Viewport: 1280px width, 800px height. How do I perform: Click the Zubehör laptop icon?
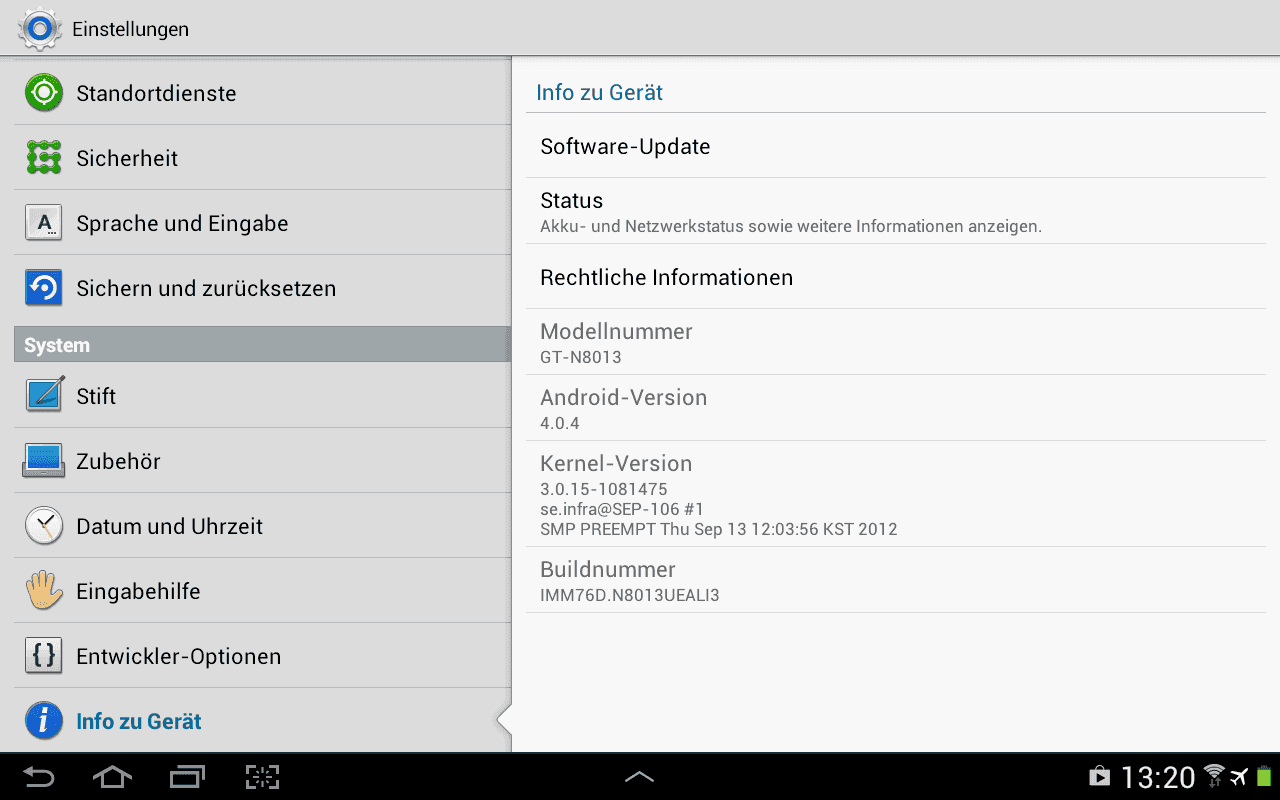point(44,461)
